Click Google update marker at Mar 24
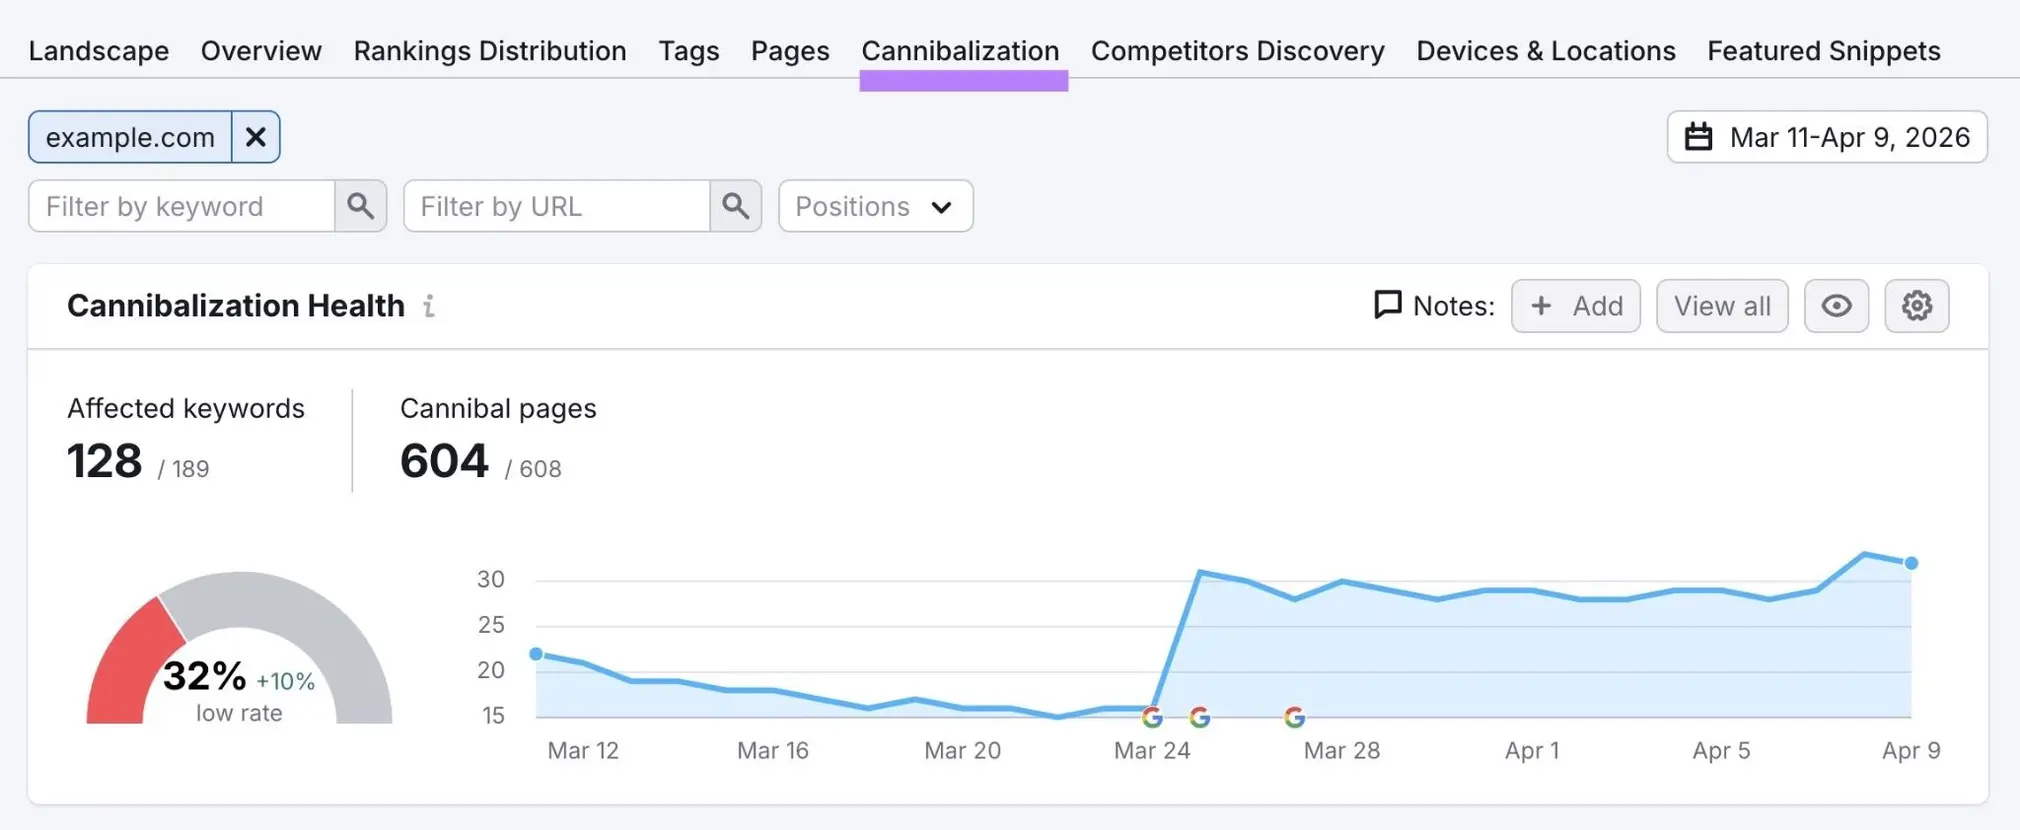2020x830 pixels. pyautogui.click(x=1152, y=717)
